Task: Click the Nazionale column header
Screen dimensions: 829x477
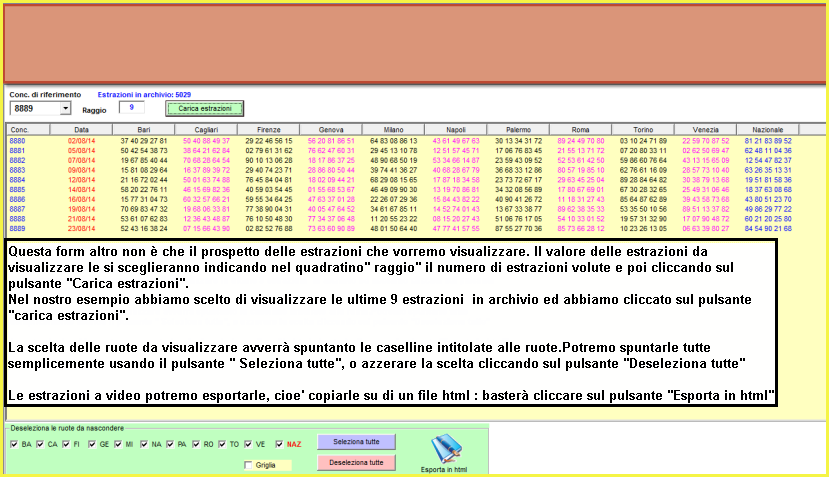Action: pyautogui.click(x=768, y=130)
